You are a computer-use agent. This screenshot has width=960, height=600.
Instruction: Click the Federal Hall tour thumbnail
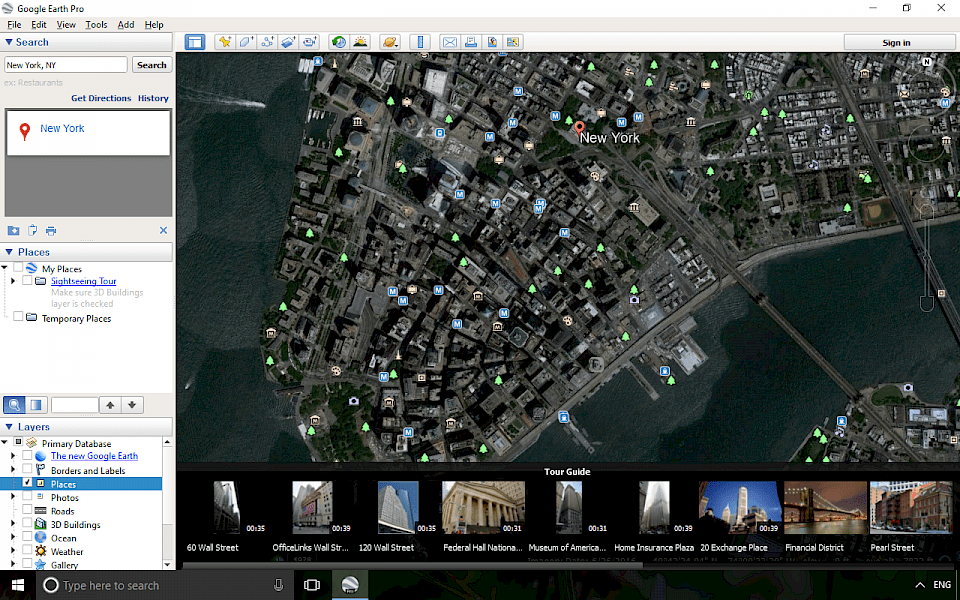[x=484, y=507]
